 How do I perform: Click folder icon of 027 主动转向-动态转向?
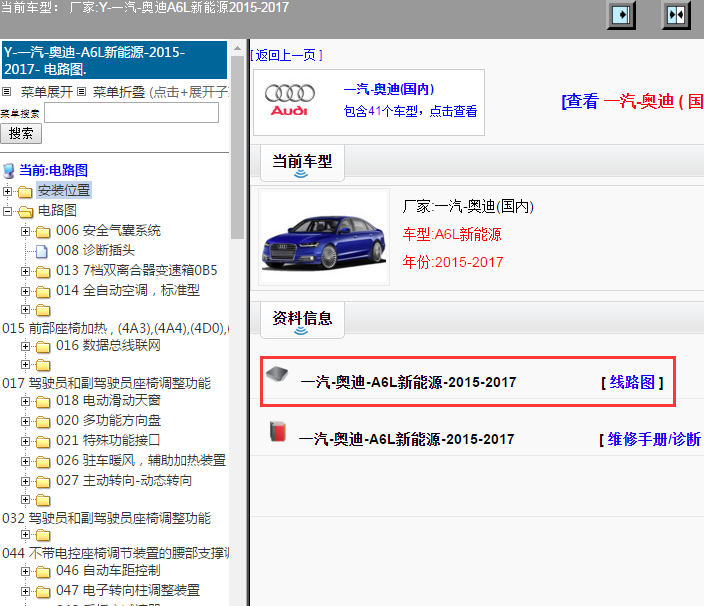(x=43, y=482)
